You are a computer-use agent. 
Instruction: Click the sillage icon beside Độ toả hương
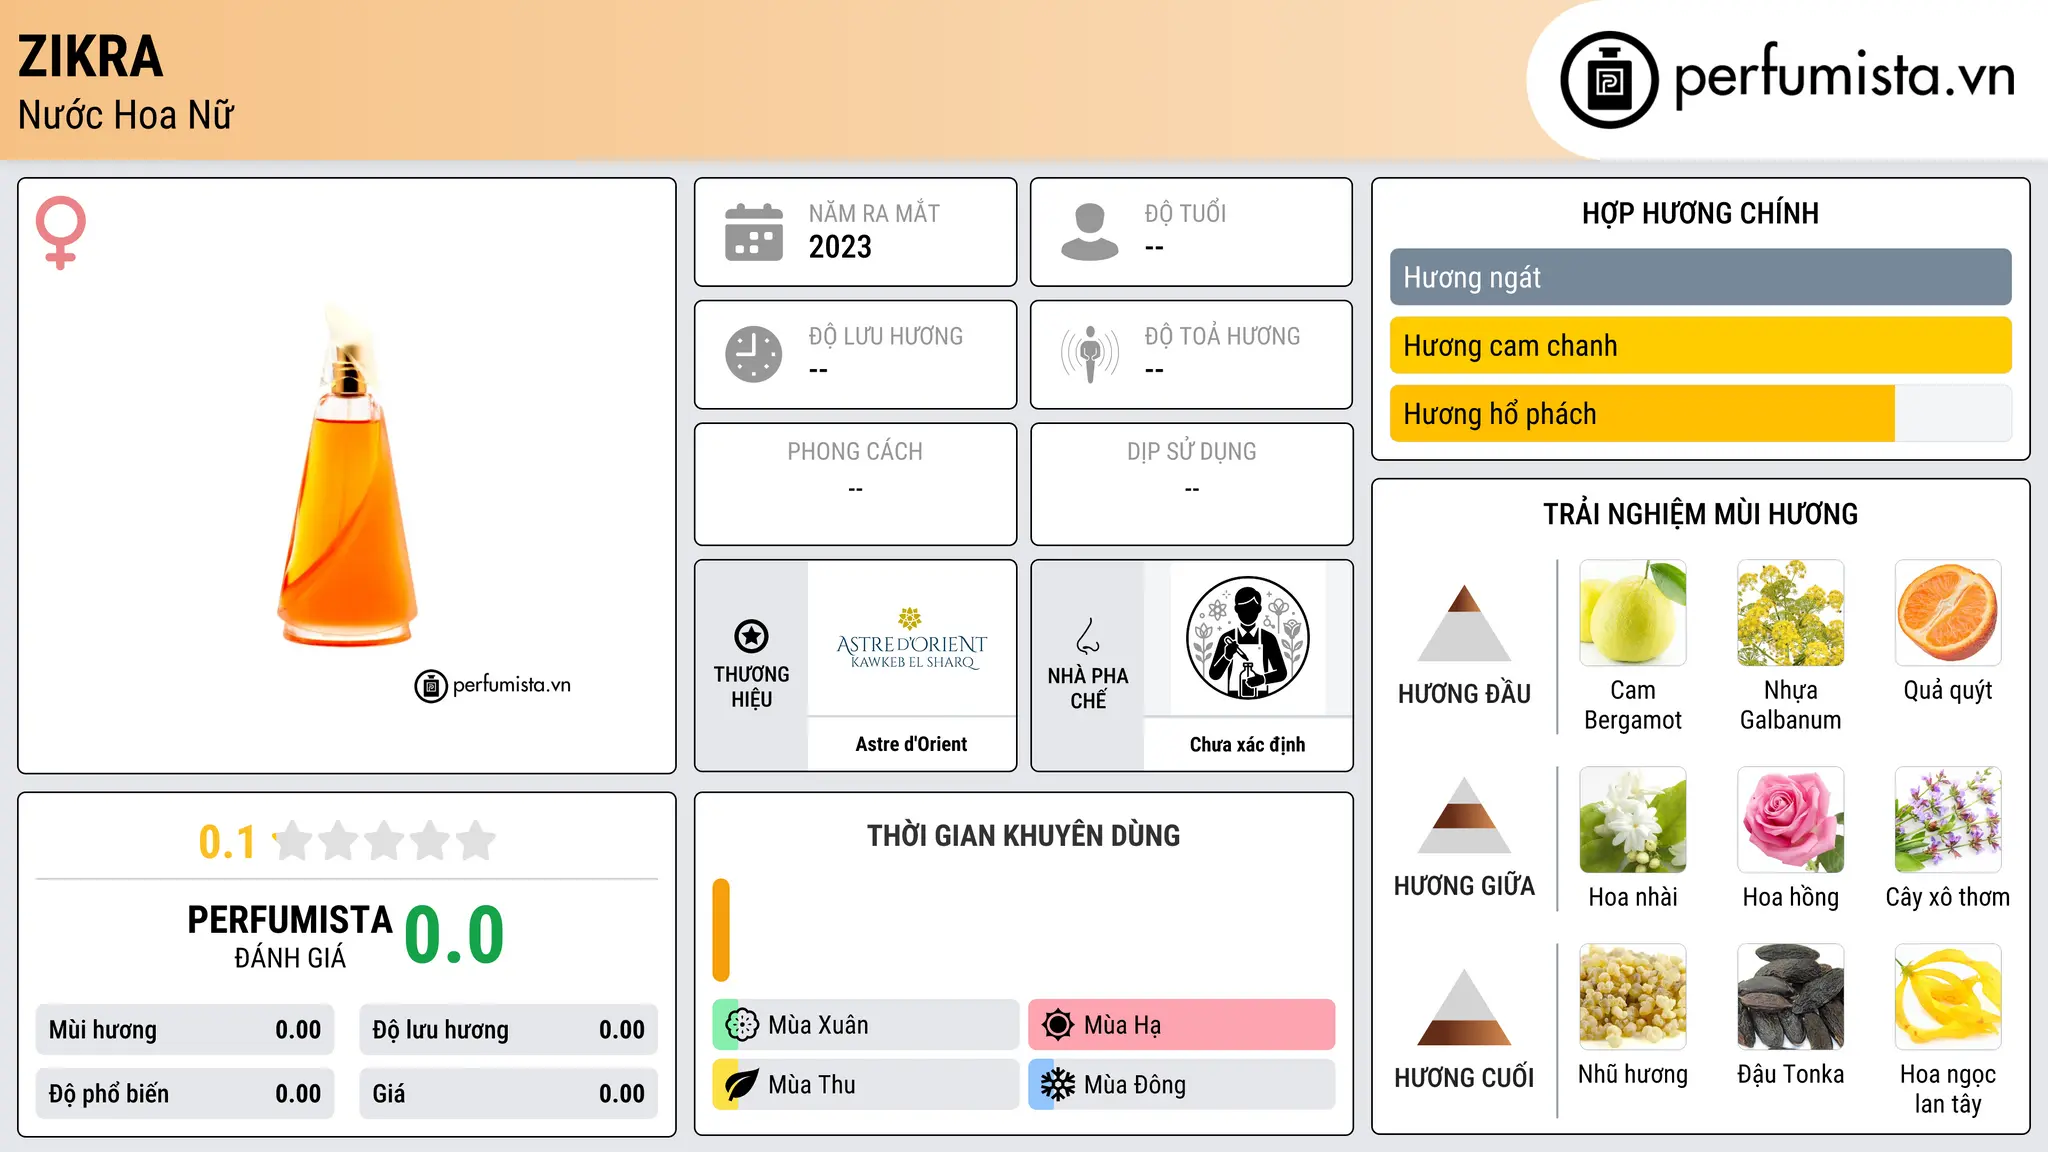pyautogui.click(x=1090, y=354)
